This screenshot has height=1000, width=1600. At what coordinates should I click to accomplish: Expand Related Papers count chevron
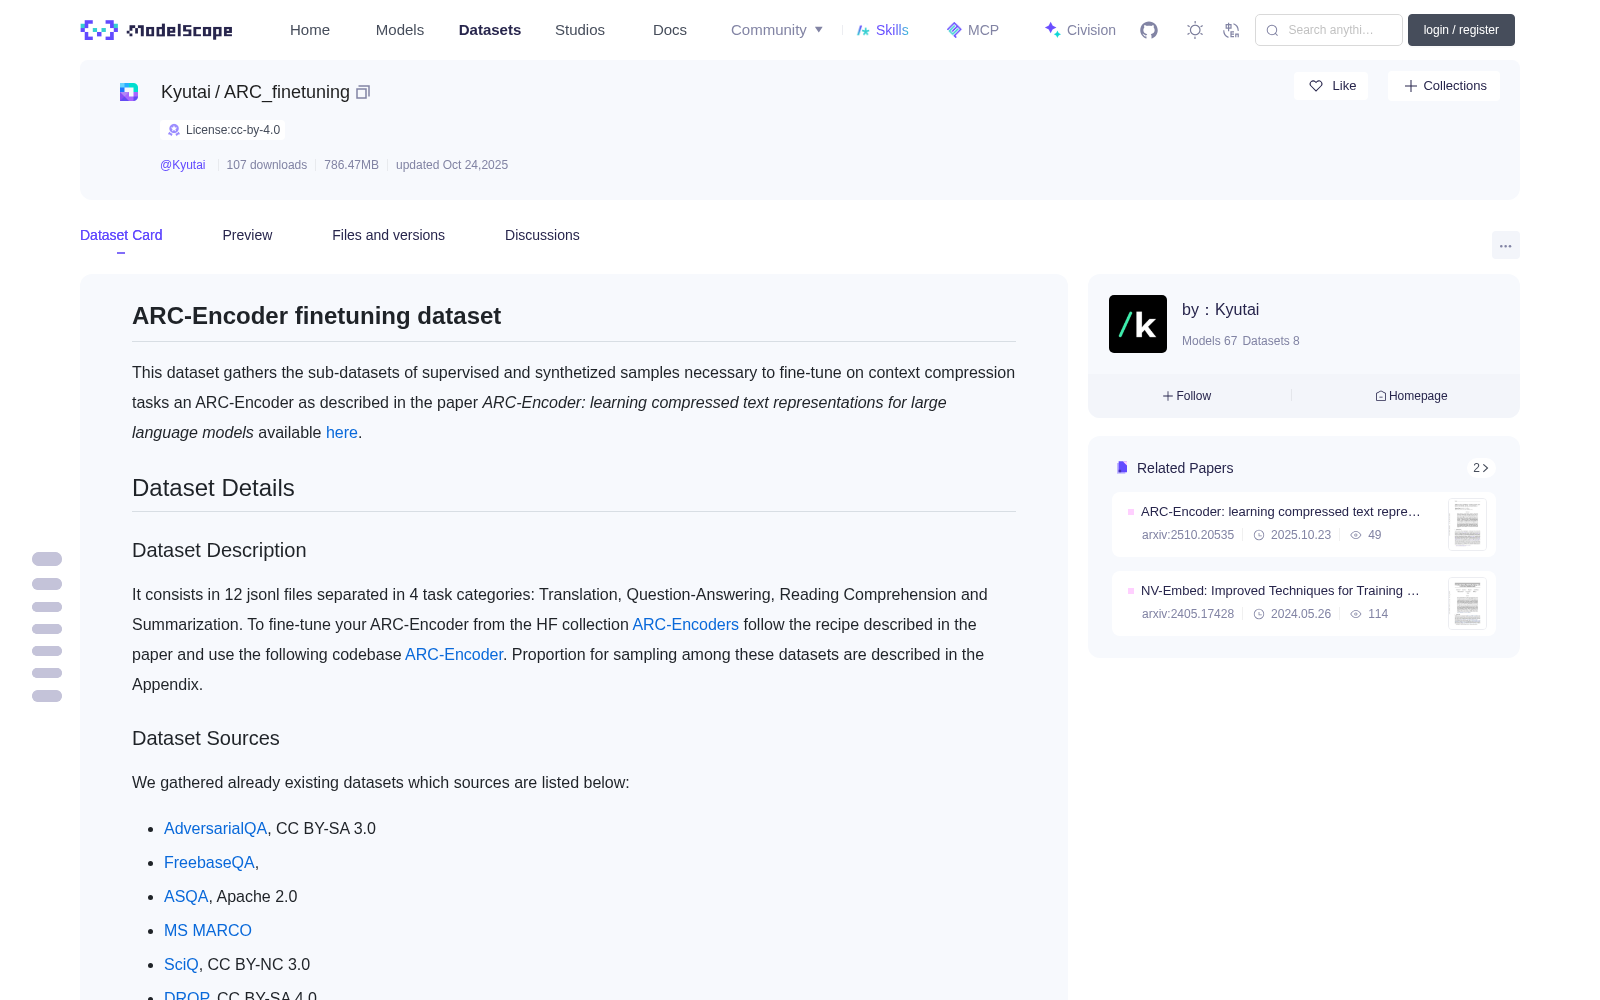coord(1481,468)
